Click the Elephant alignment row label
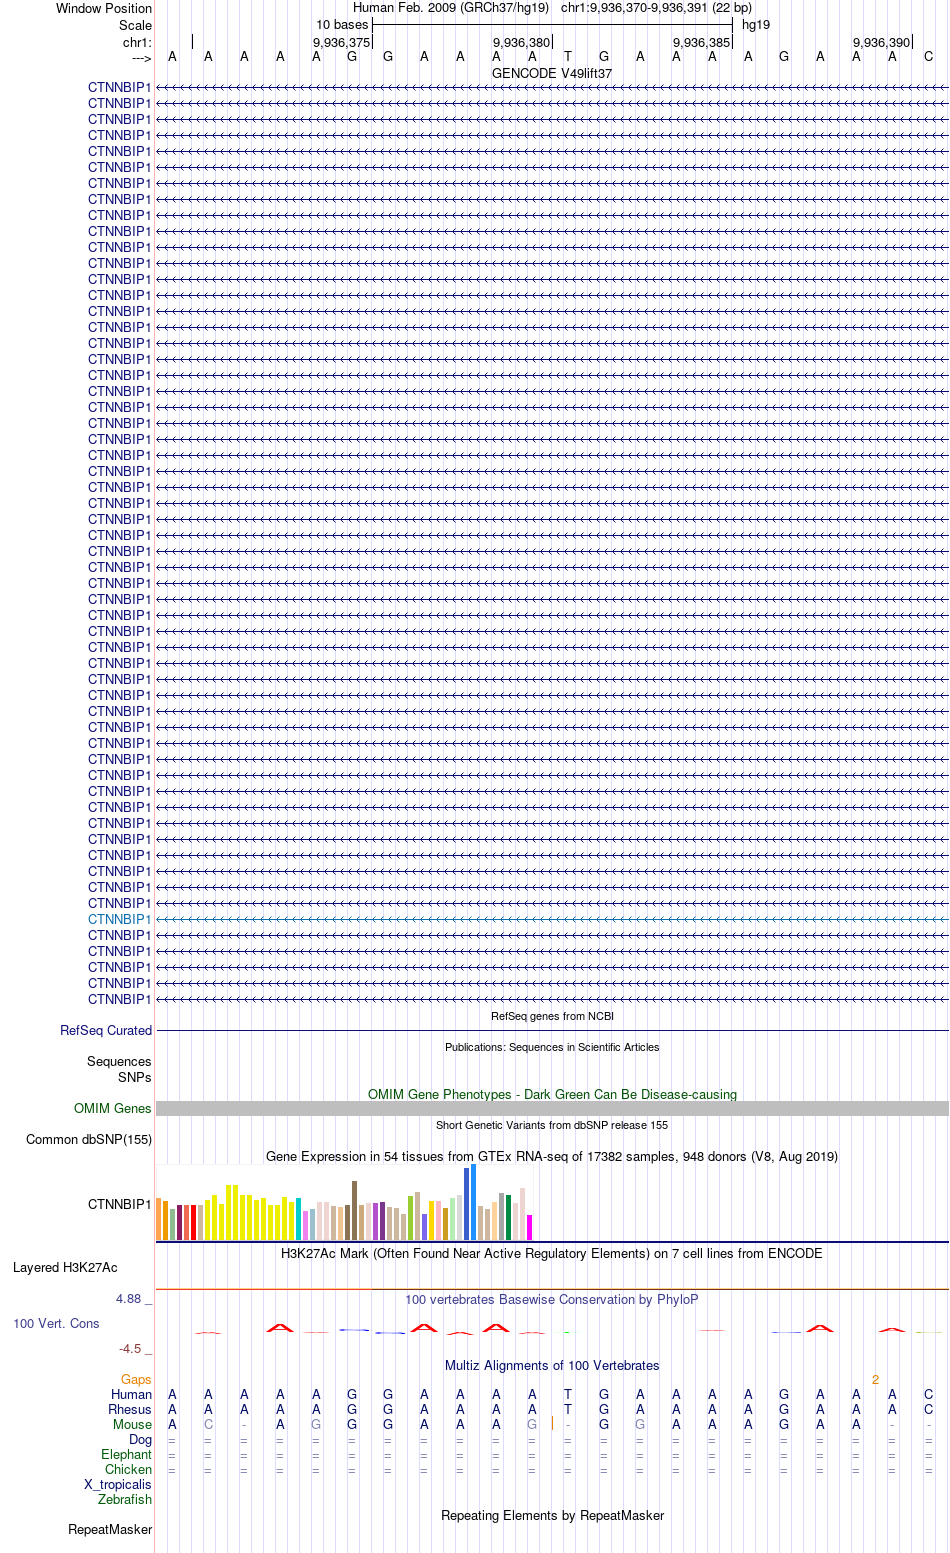 pos(126,1454)
